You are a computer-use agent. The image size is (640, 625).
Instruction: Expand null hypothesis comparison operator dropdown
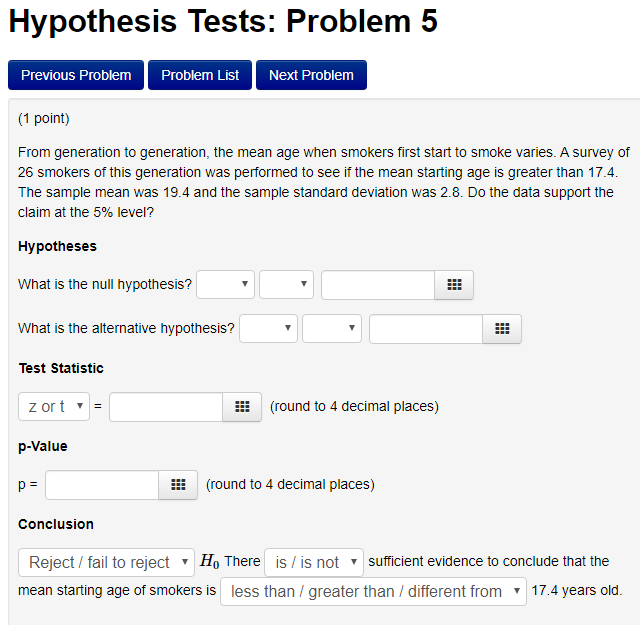[x=286, y=284]
